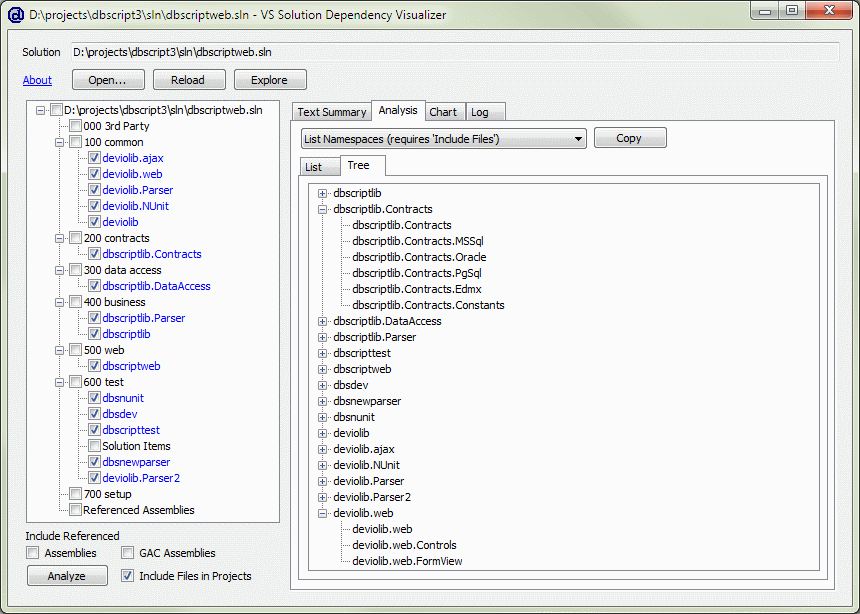The width and height of the screenshot is (860, 614).
Task: Select the deviolib.Parser2 project label
Action: point(141,478)
